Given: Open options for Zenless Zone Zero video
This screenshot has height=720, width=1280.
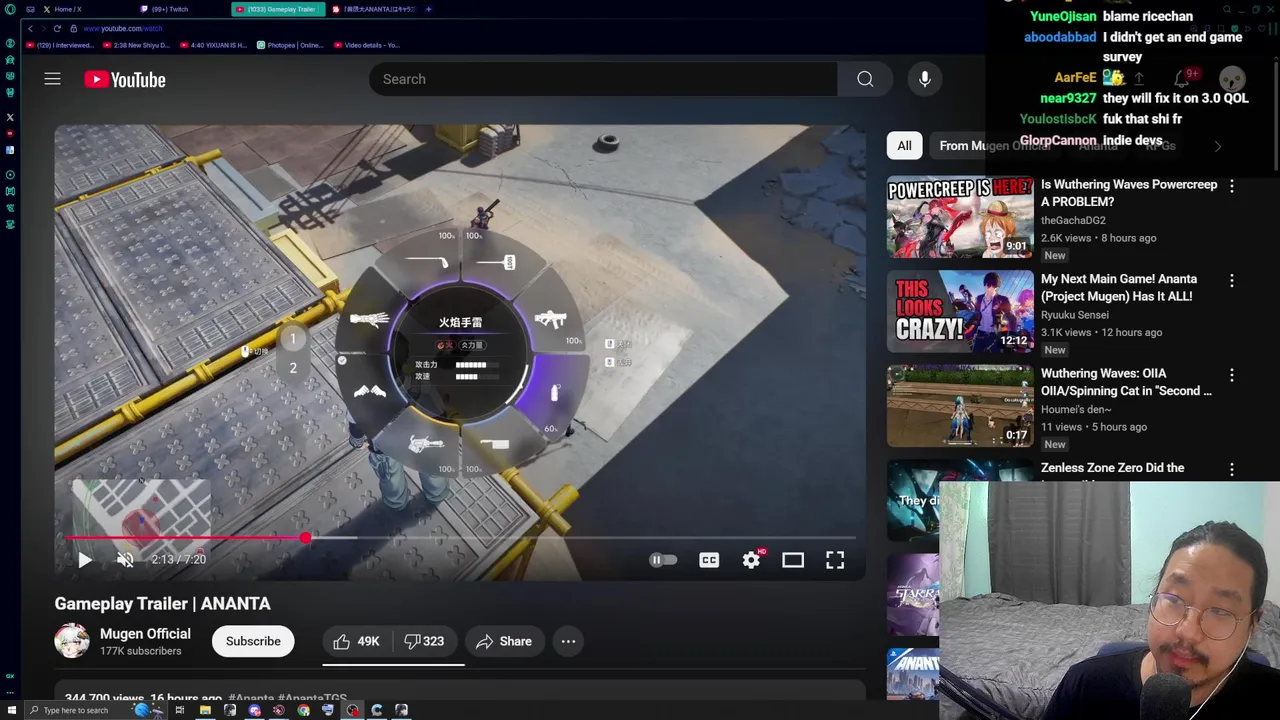Looking at the screenshot, I should click(1232, 469).
